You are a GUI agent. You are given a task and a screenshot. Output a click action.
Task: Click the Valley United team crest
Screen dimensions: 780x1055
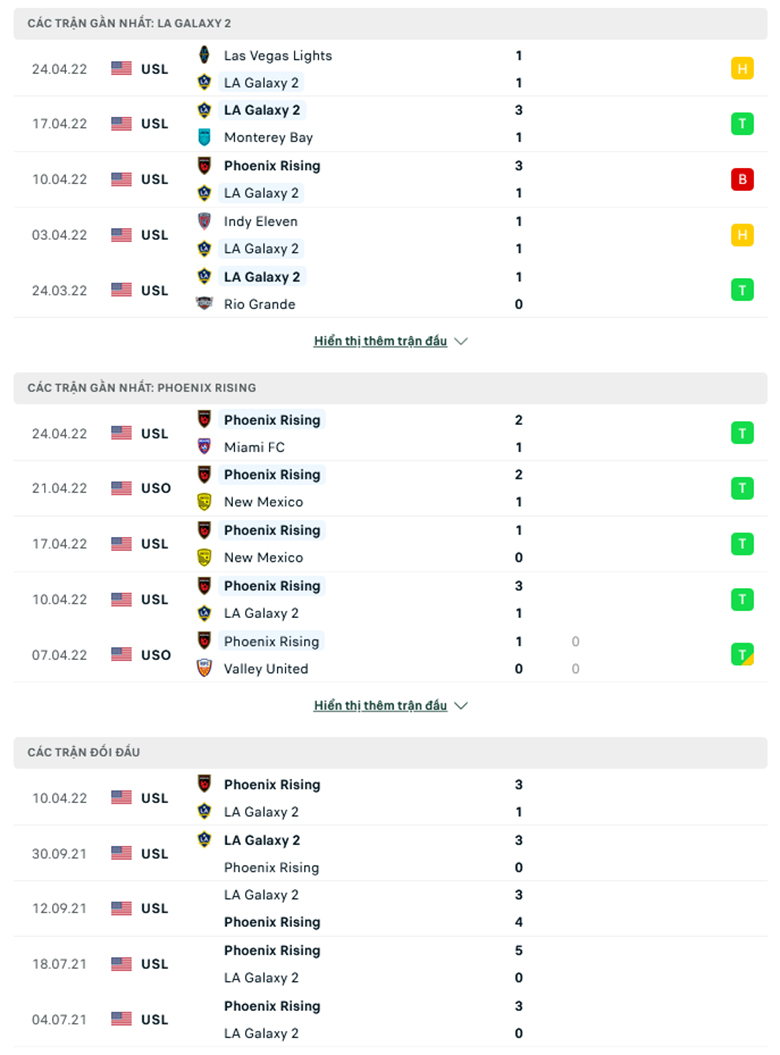tap(205, 668)
